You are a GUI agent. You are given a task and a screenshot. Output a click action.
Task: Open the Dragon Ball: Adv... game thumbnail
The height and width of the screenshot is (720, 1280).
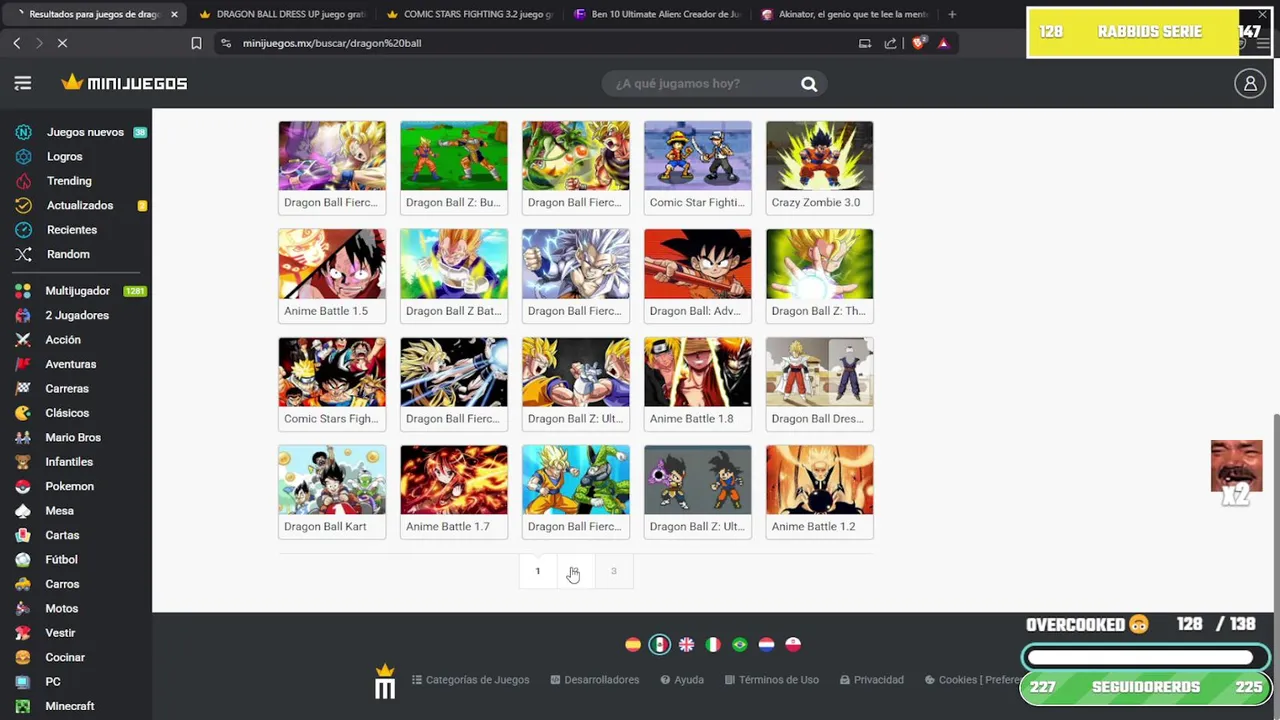point(697,276)
